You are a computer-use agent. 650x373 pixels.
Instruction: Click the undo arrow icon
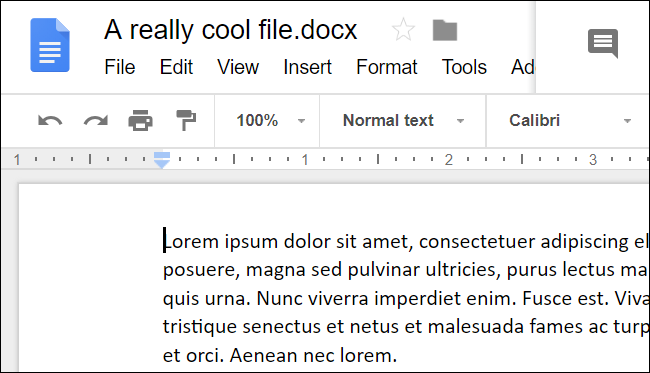point(50,121)
